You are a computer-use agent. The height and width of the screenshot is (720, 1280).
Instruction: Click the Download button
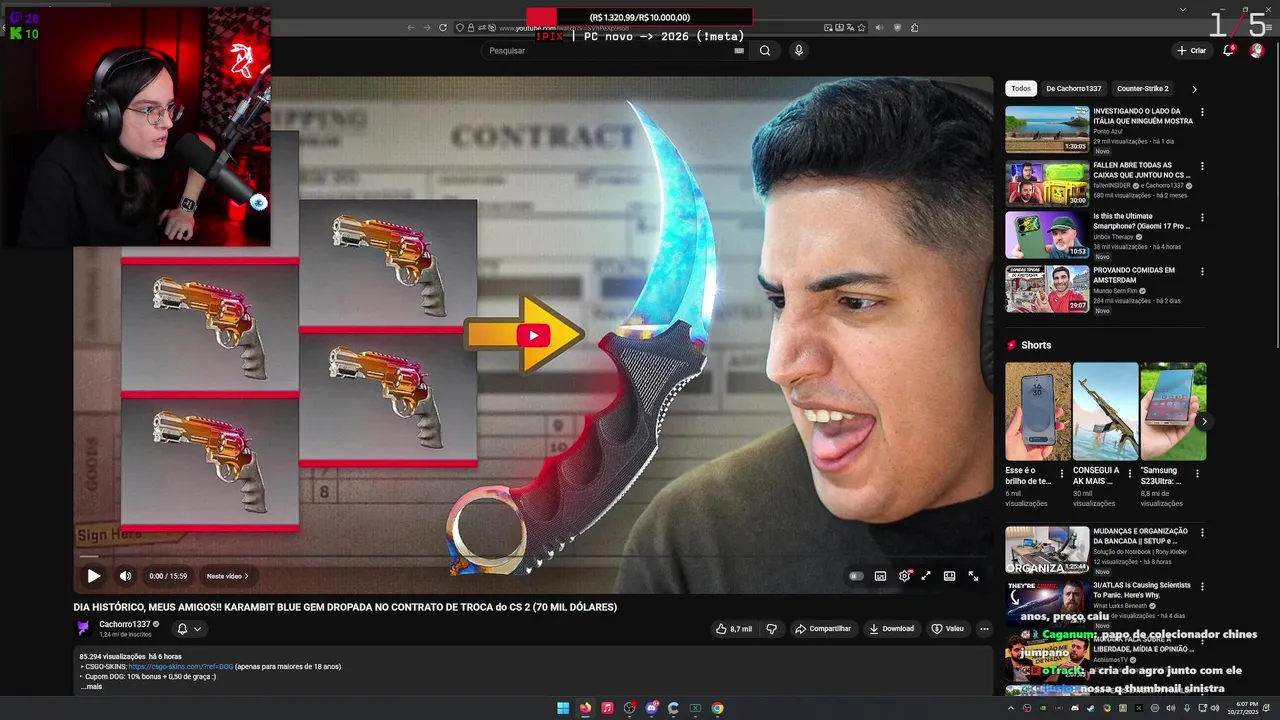point(891,629)
